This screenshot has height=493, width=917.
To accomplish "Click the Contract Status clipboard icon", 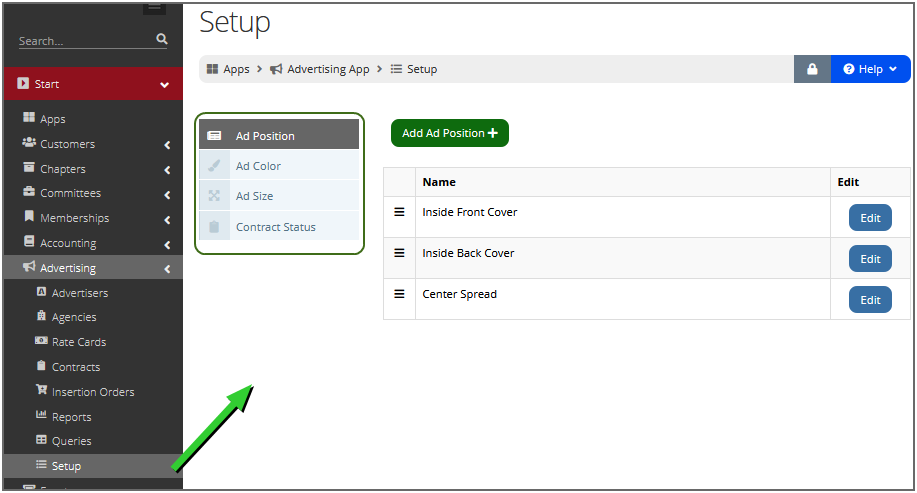I will point(214,227).
